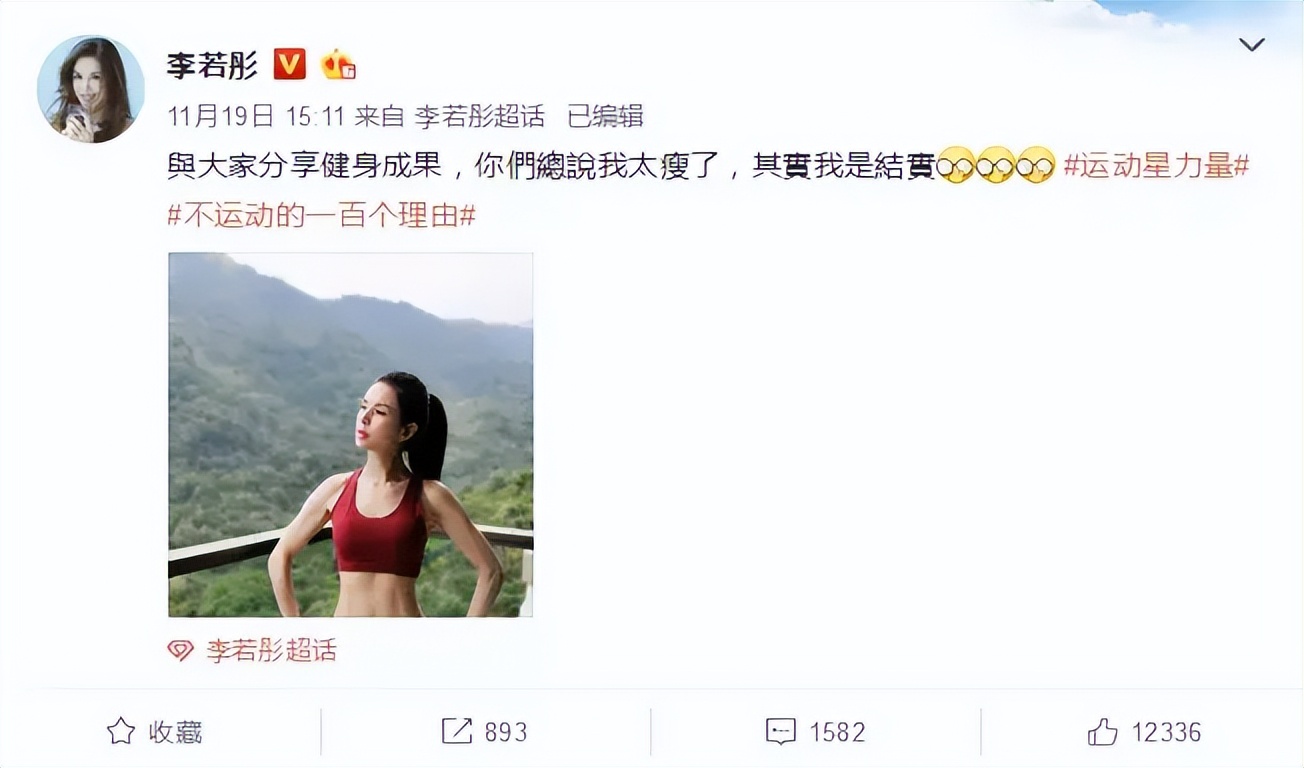This screenshot has height=768, width=1304.
Task: Click the profile avatar picture
Action: point(91,89)
